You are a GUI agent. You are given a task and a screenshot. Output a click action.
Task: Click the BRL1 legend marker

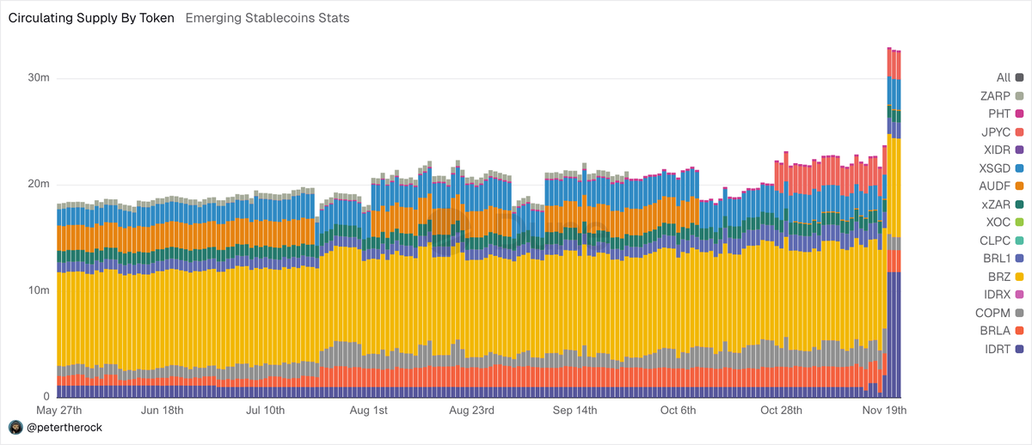pos(1019,259)
